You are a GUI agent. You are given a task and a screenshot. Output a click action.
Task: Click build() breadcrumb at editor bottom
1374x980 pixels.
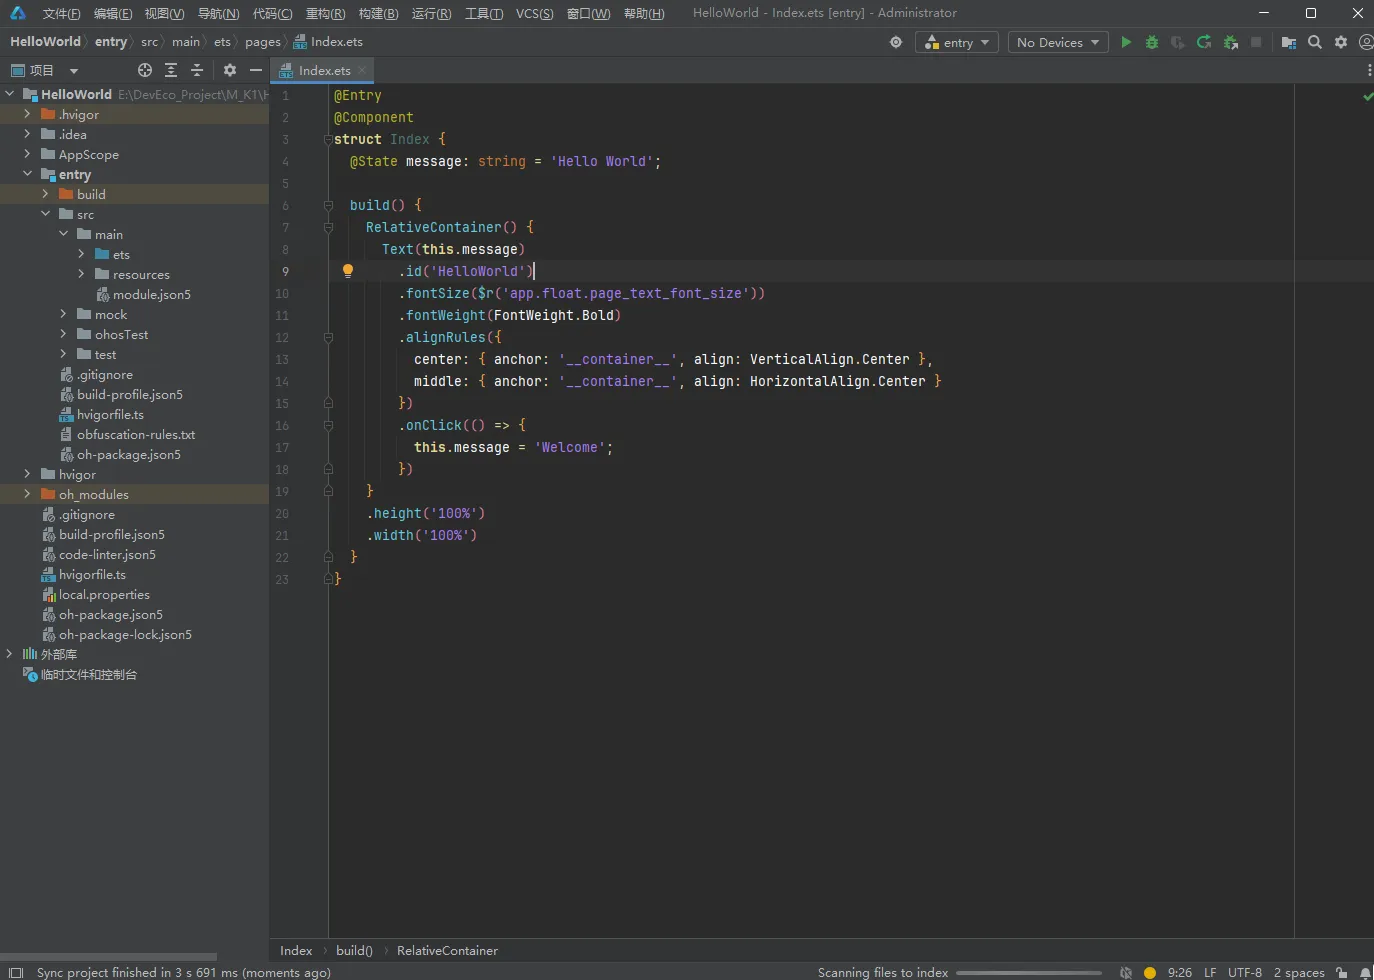(x=354, y=951)
